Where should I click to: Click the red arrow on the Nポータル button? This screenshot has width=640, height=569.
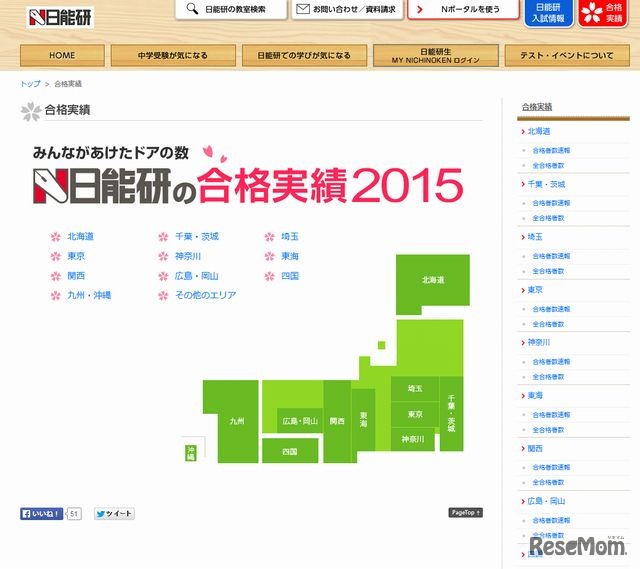[420, 9]
